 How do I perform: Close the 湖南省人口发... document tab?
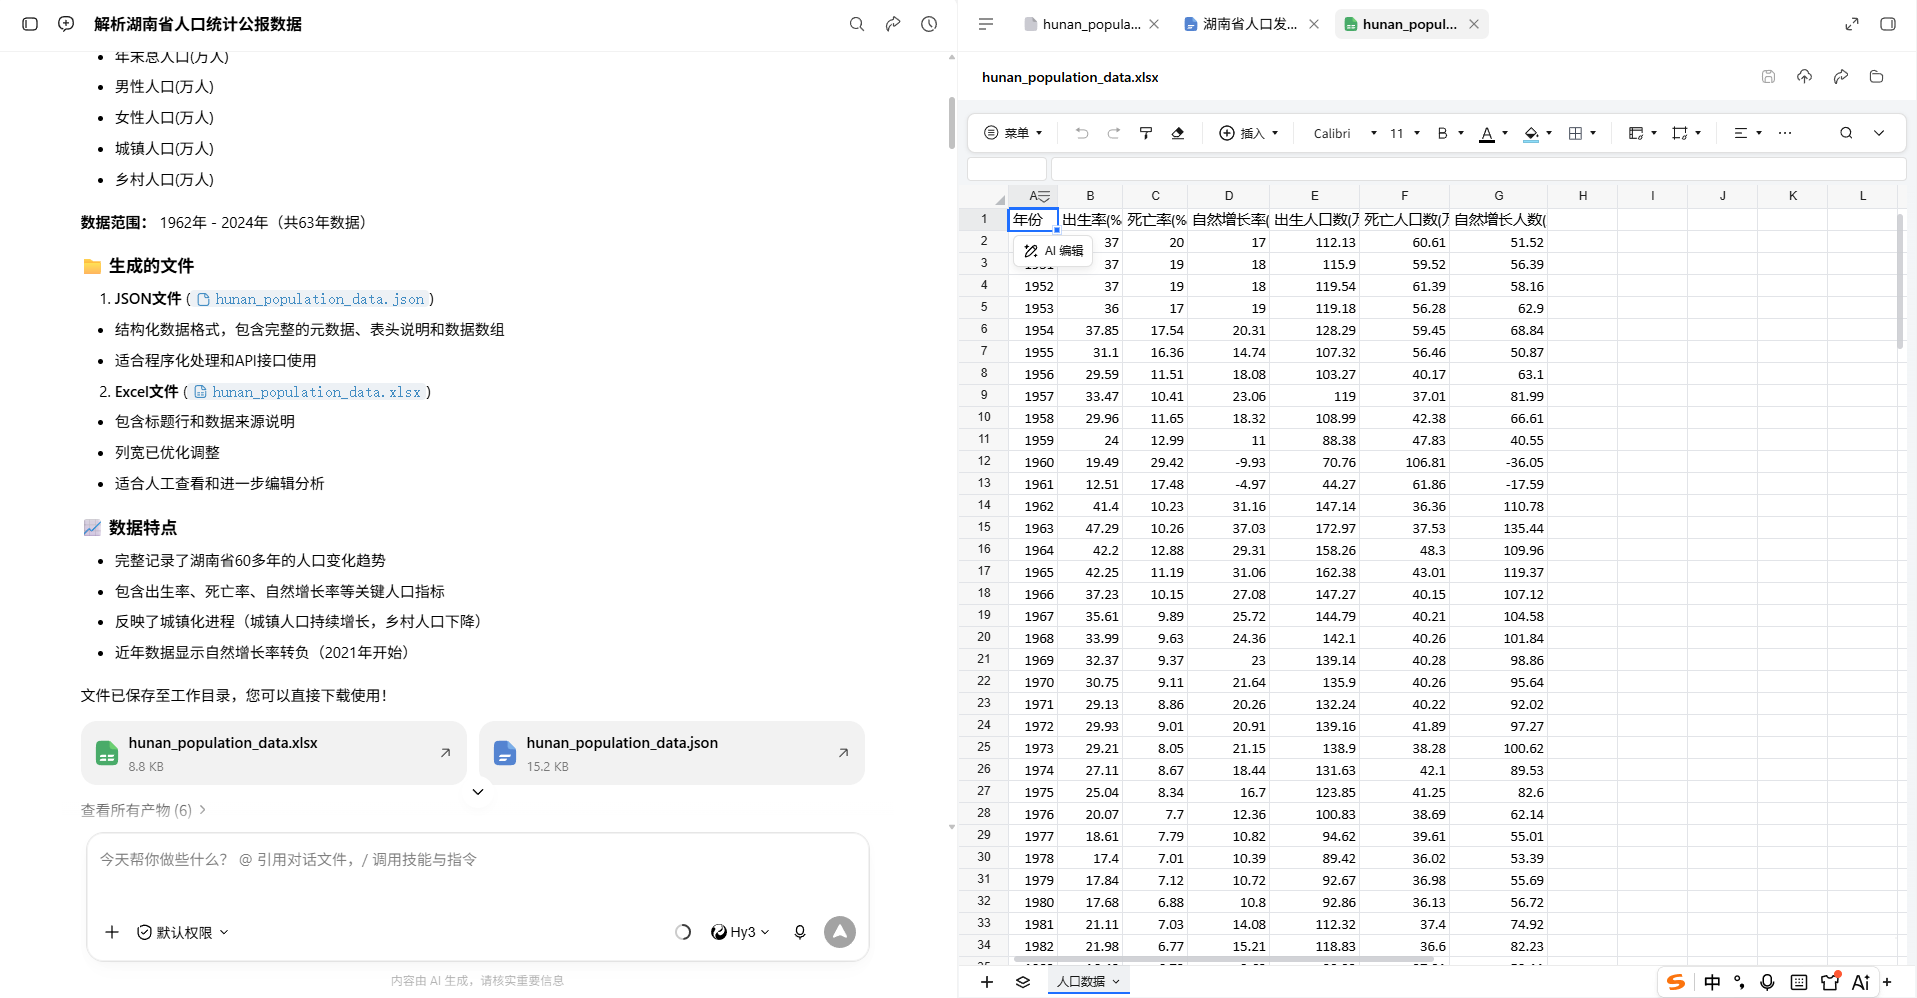point(1314,24)
